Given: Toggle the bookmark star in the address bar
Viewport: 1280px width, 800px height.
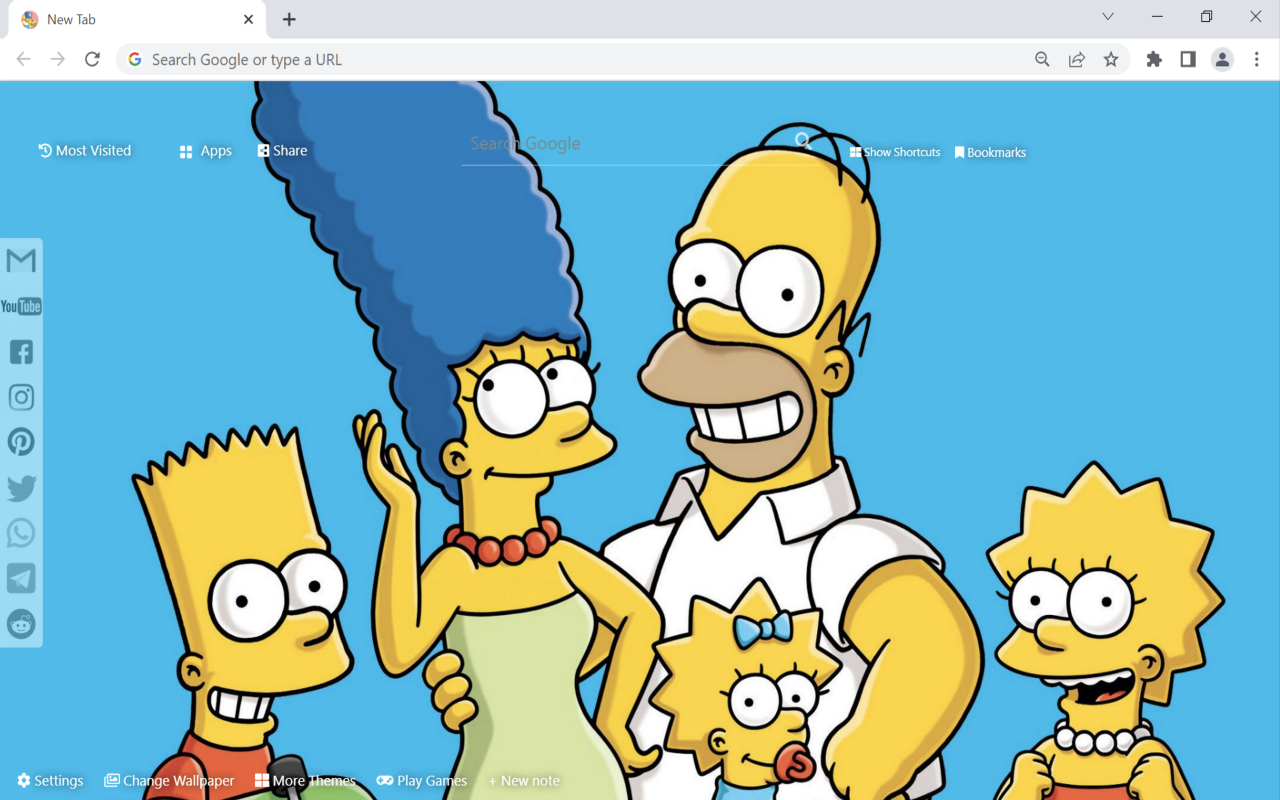Looking at the screenshot, I should coord(1111,59).
